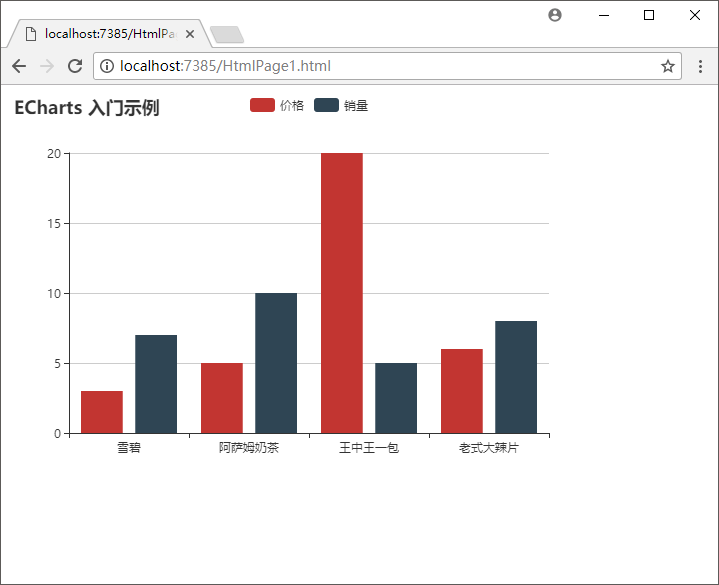The width and height of the screenshot is (719, 585).
Task: Open a new tab with the blank tab button
Action: tap(227, 35)
